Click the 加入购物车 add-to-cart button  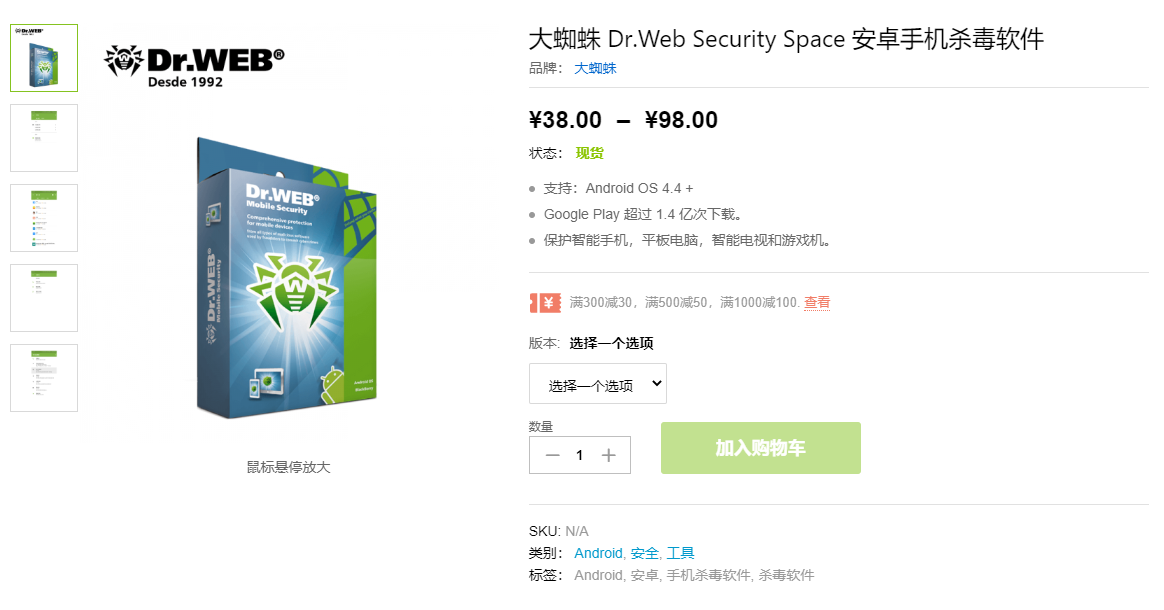[x=760, y=448]
